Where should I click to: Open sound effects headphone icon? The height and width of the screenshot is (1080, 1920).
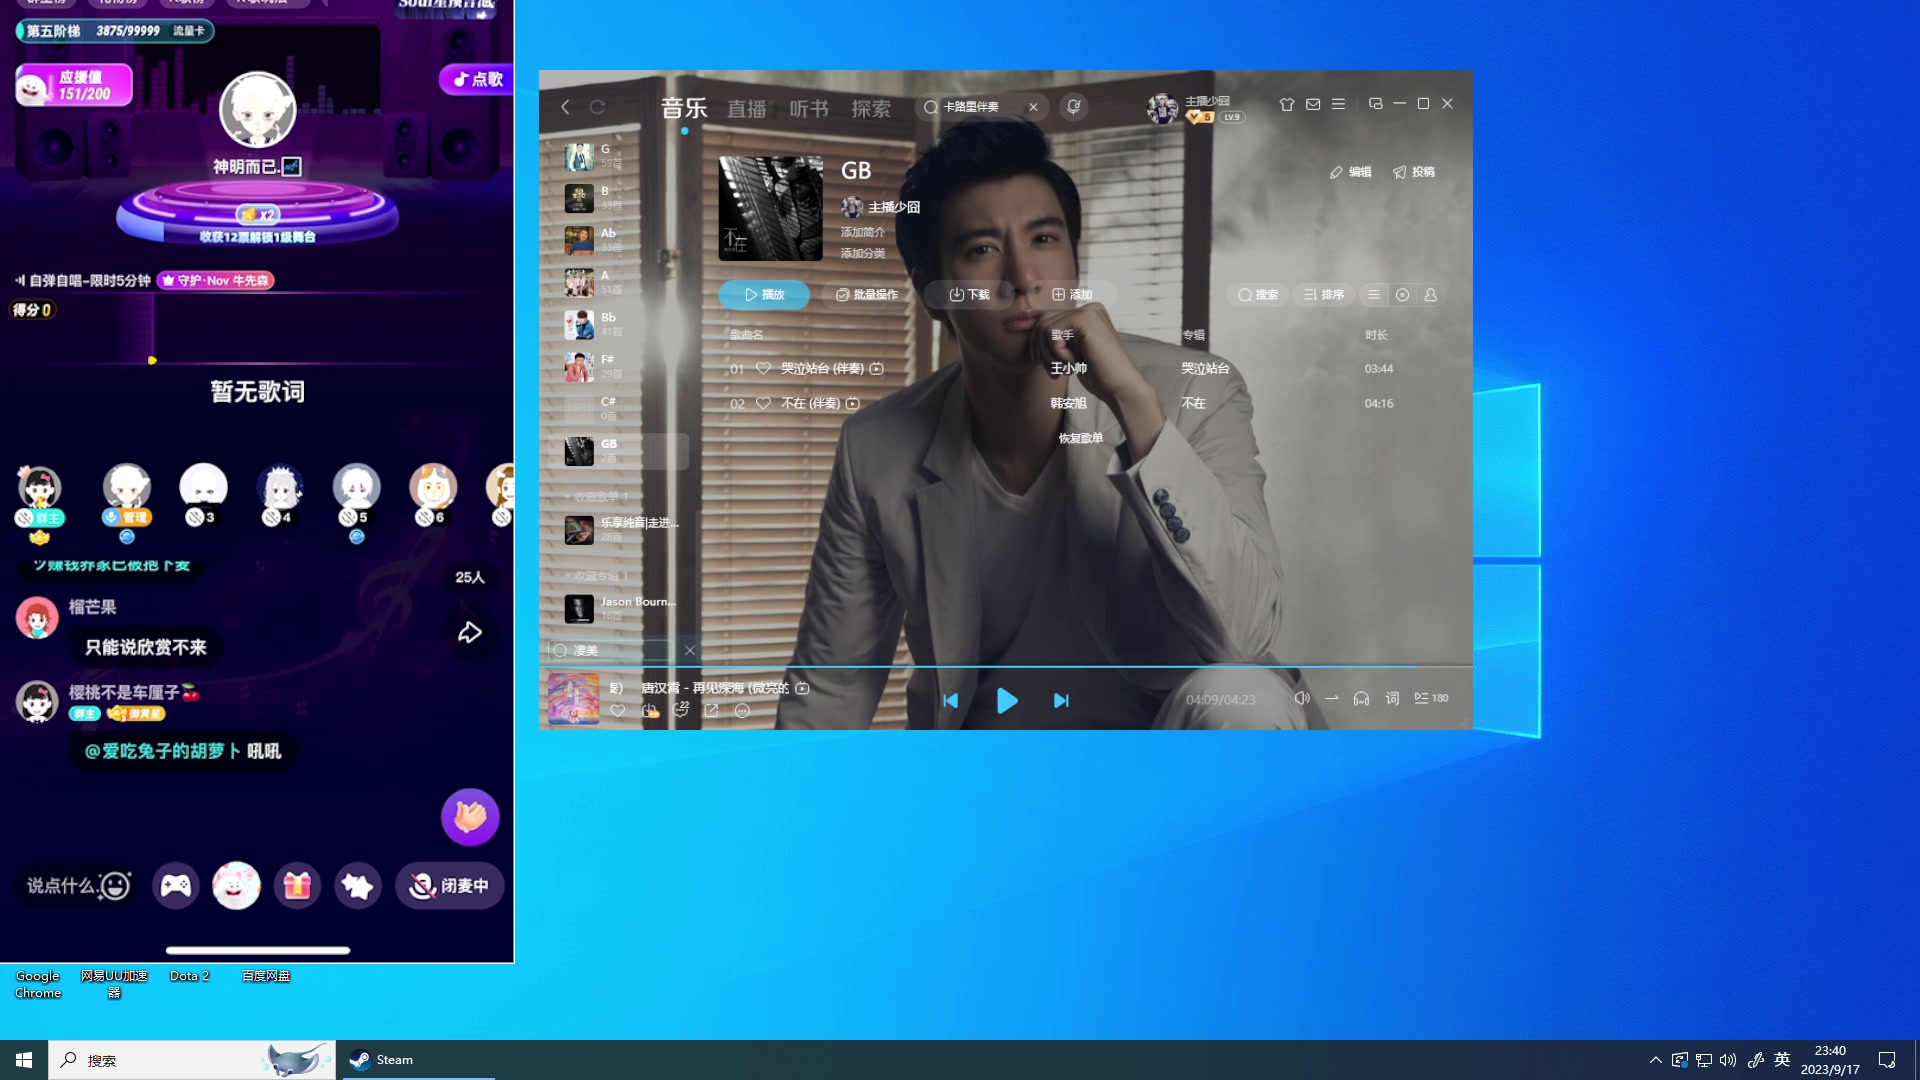tap(1361, 698)
